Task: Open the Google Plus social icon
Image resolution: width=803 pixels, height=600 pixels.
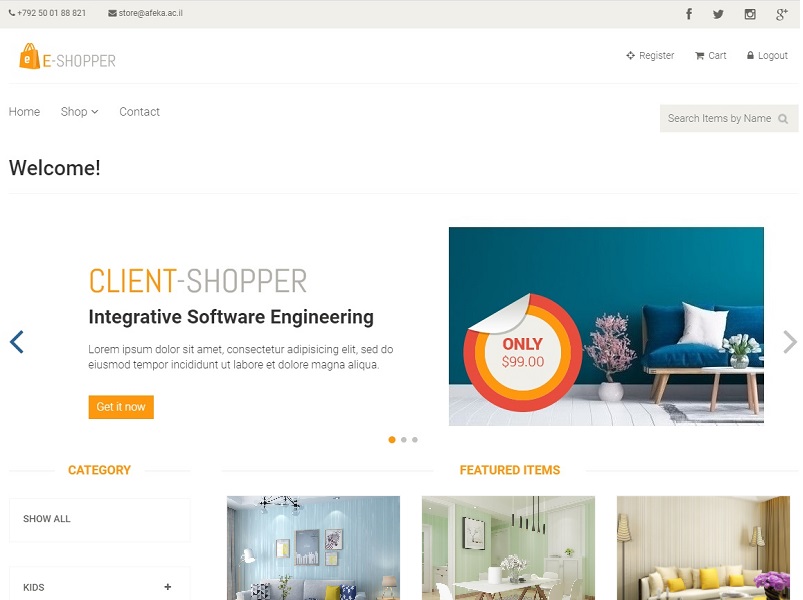Action: click(781, 14)
